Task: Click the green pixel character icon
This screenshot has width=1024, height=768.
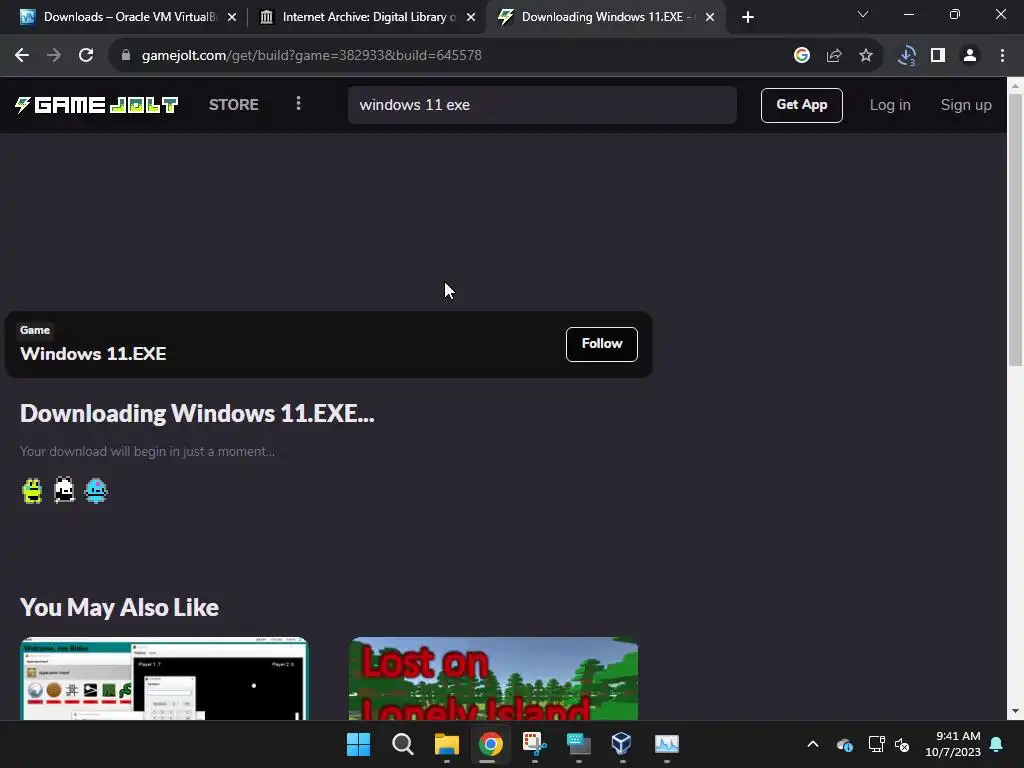Action: (x=32, y=490)
